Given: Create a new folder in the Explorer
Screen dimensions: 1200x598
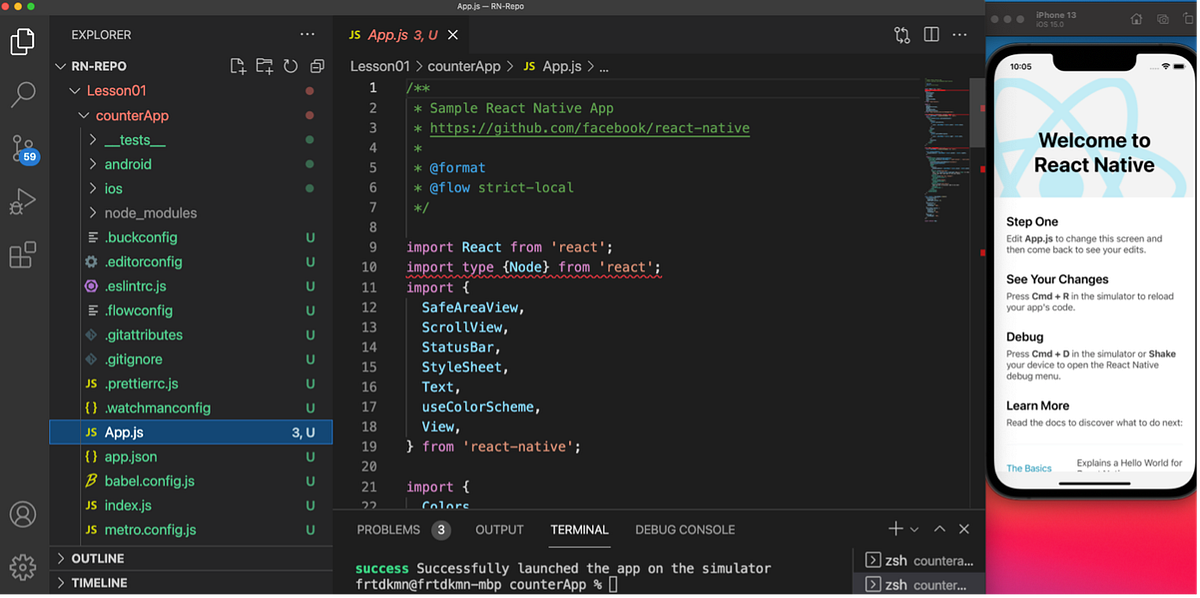Looking at the screenshot, I should pyautogui.click(x=263, y=65).
